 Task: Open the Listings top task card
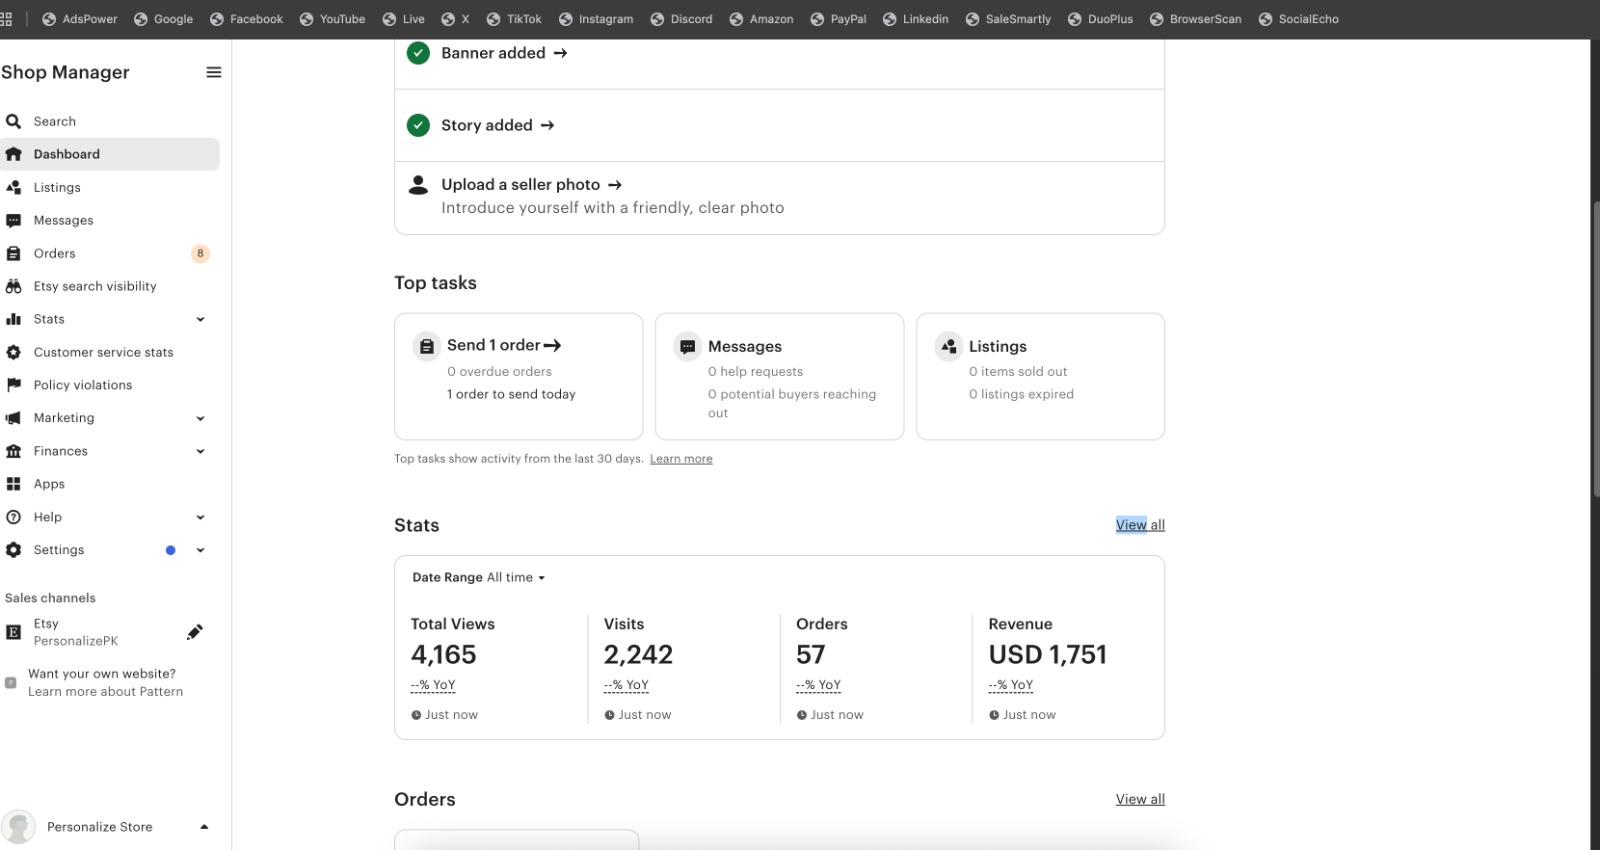pos(1040,376)
